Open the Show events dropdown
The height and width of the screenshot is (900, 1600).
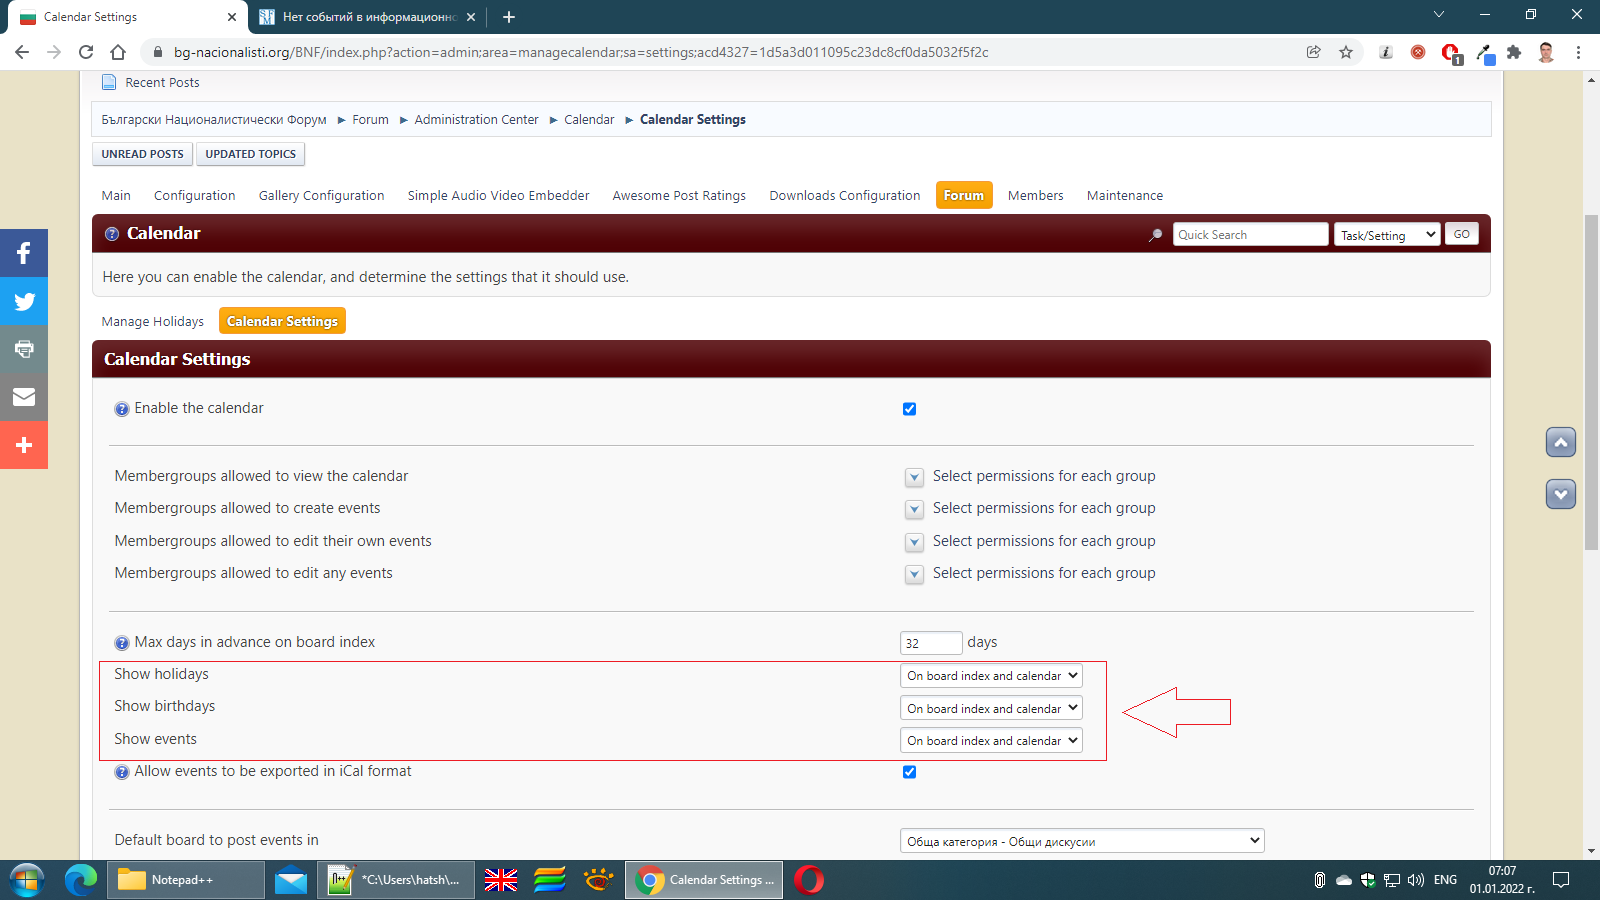[x=991, y=741]
